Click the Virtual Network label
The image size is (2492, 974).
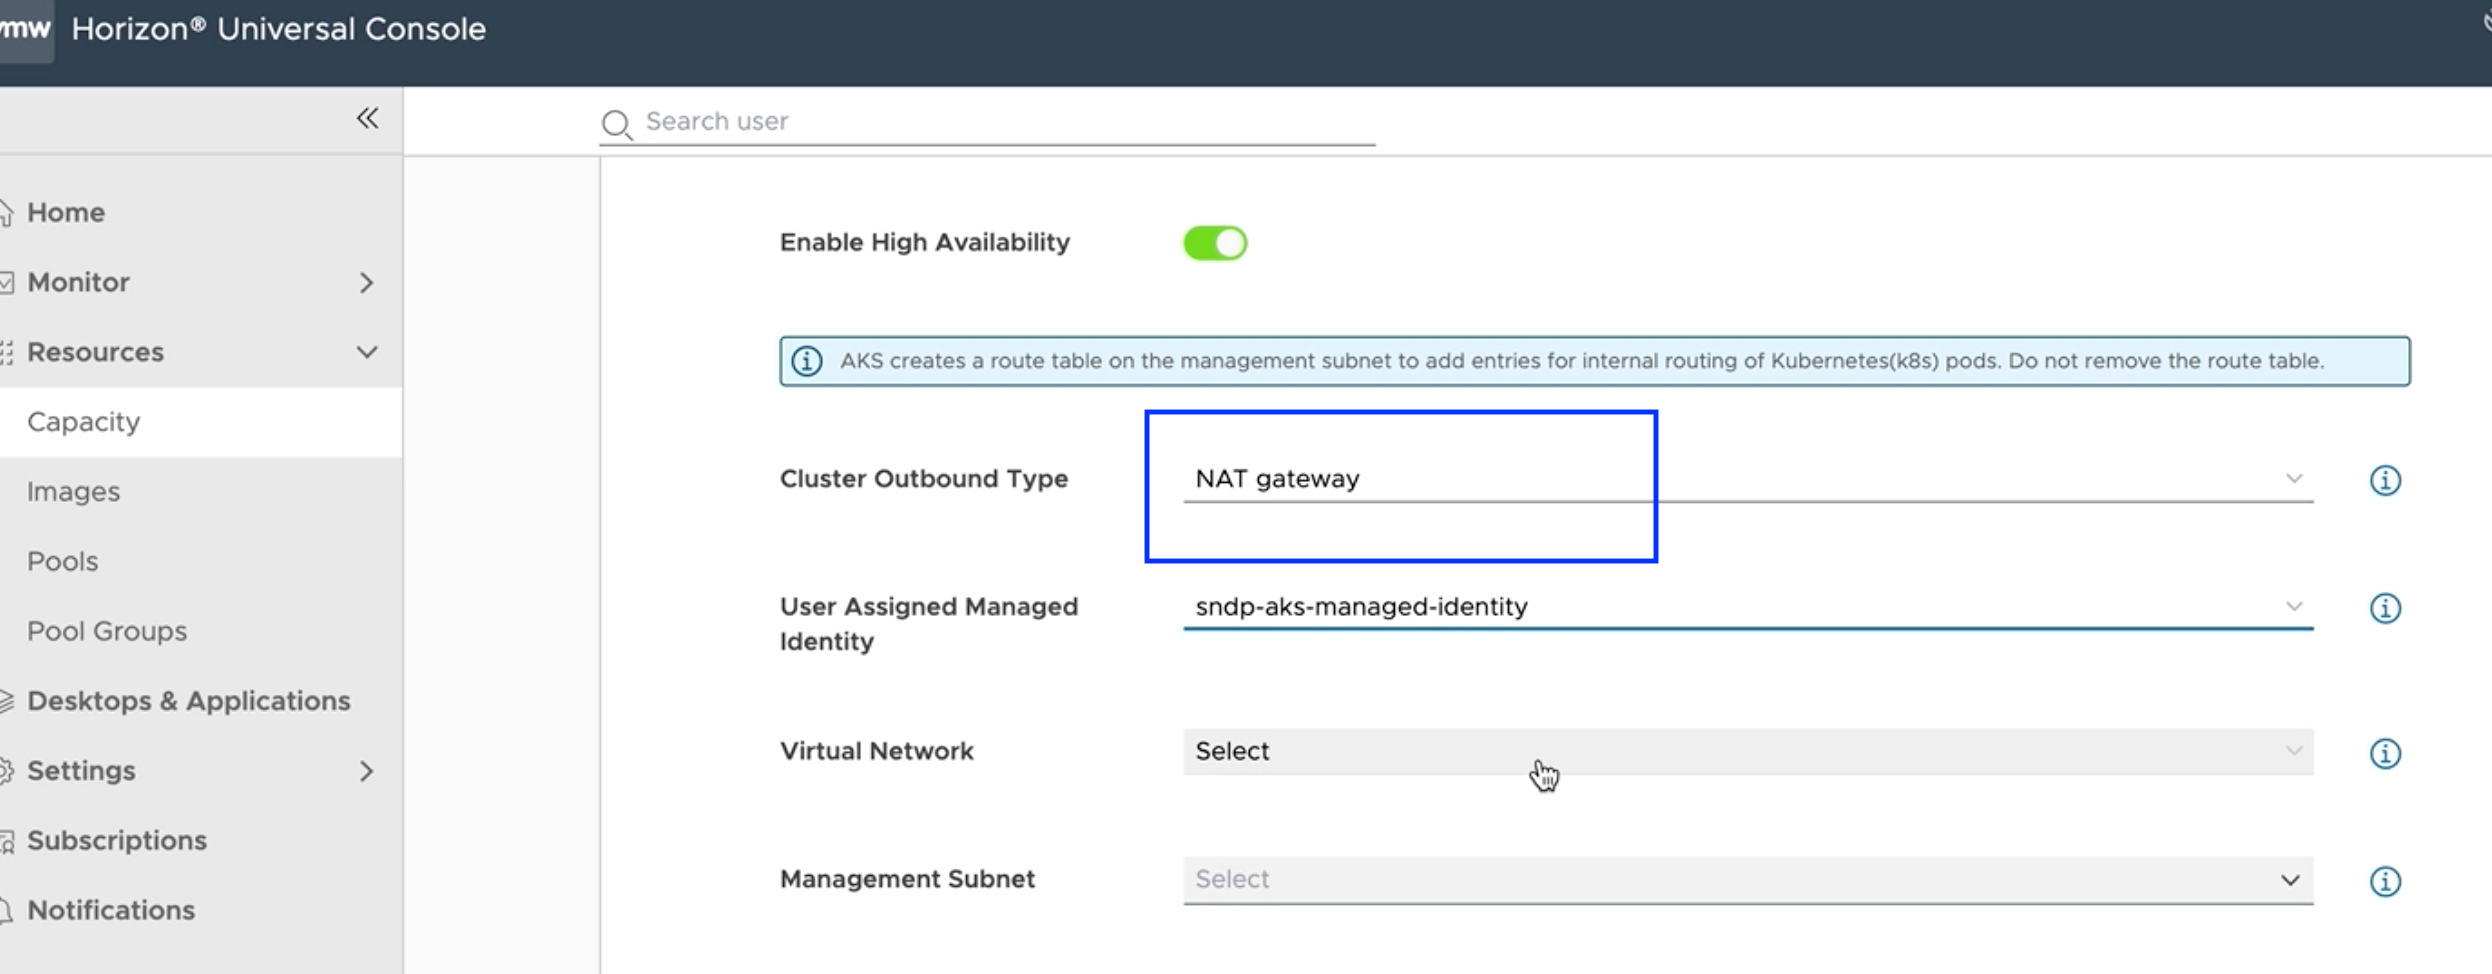877,751
